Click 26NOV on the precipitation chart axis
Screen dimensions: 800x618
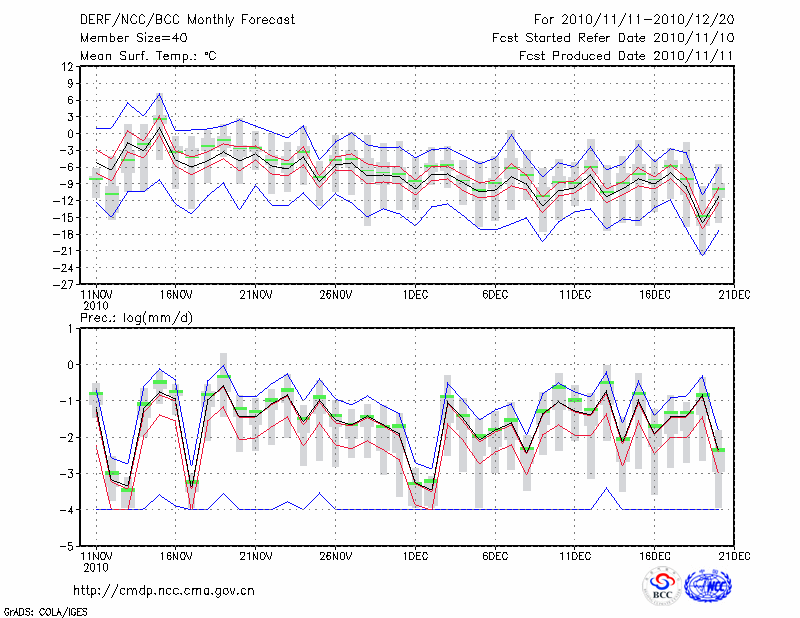click(x=335, y=555)
